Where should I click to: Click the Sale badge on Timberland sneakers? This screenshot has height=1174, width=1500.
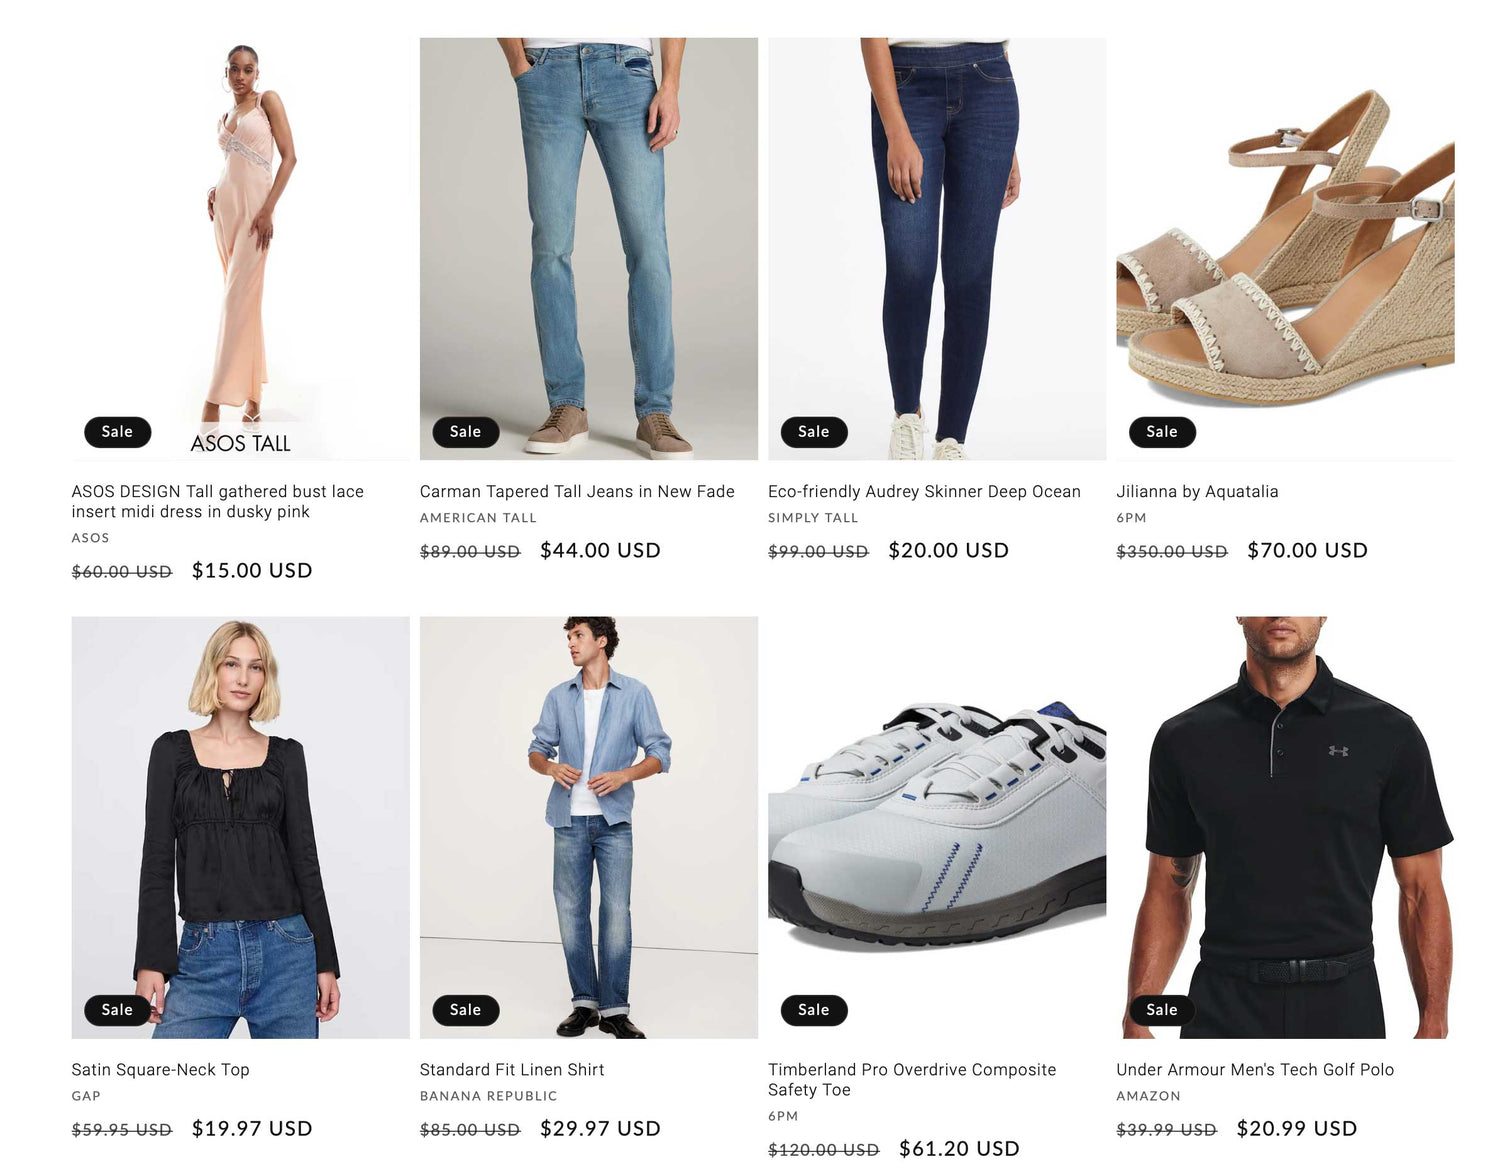[x=814, y=1010]
